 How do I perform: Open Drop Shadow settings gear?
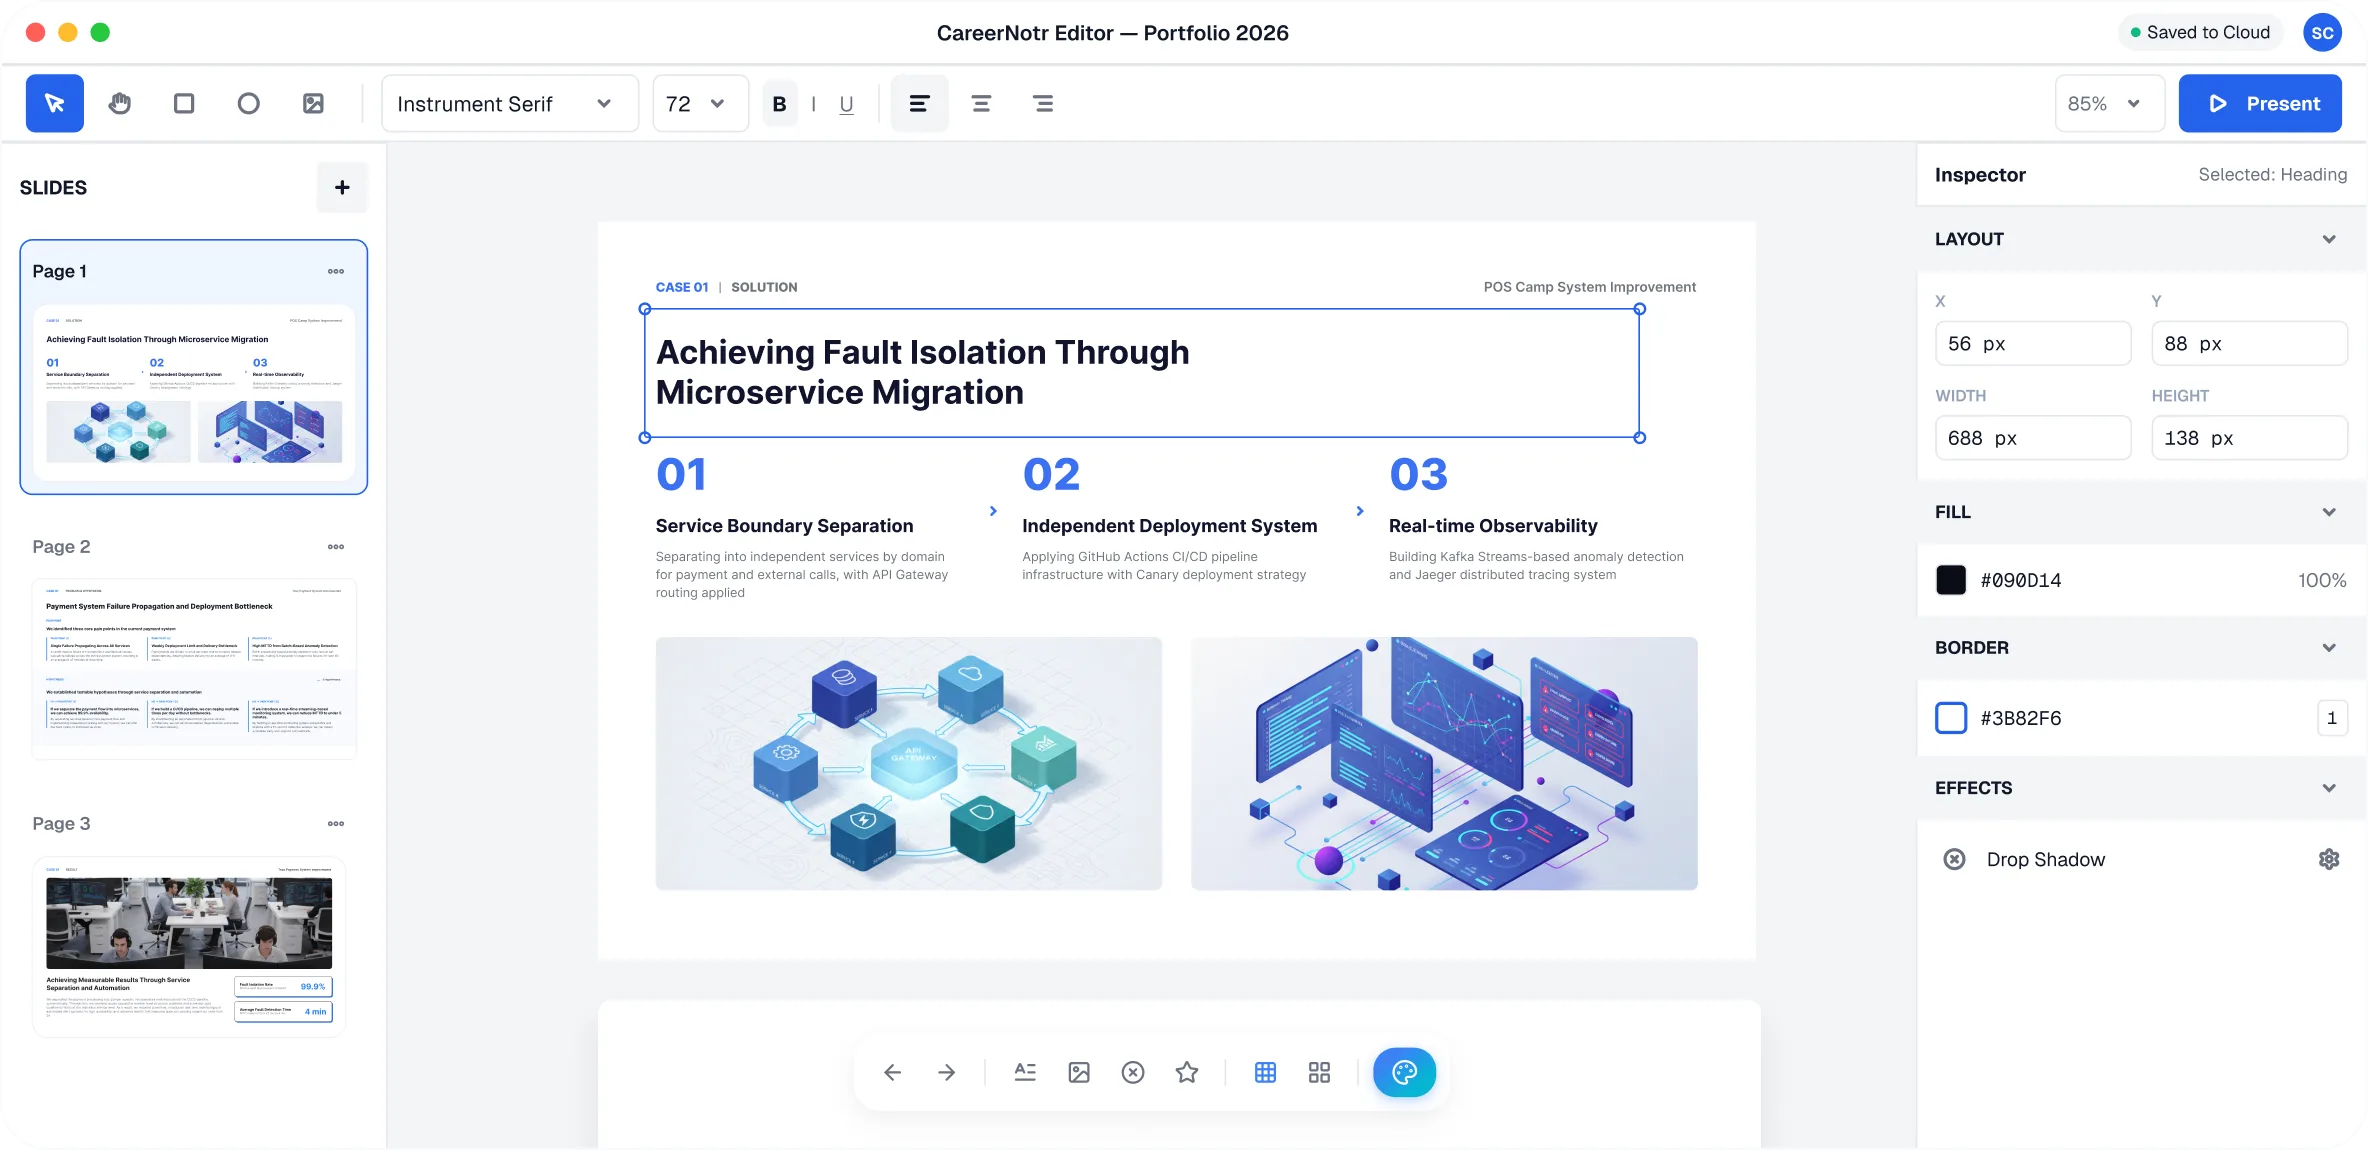pos(2329,859)
